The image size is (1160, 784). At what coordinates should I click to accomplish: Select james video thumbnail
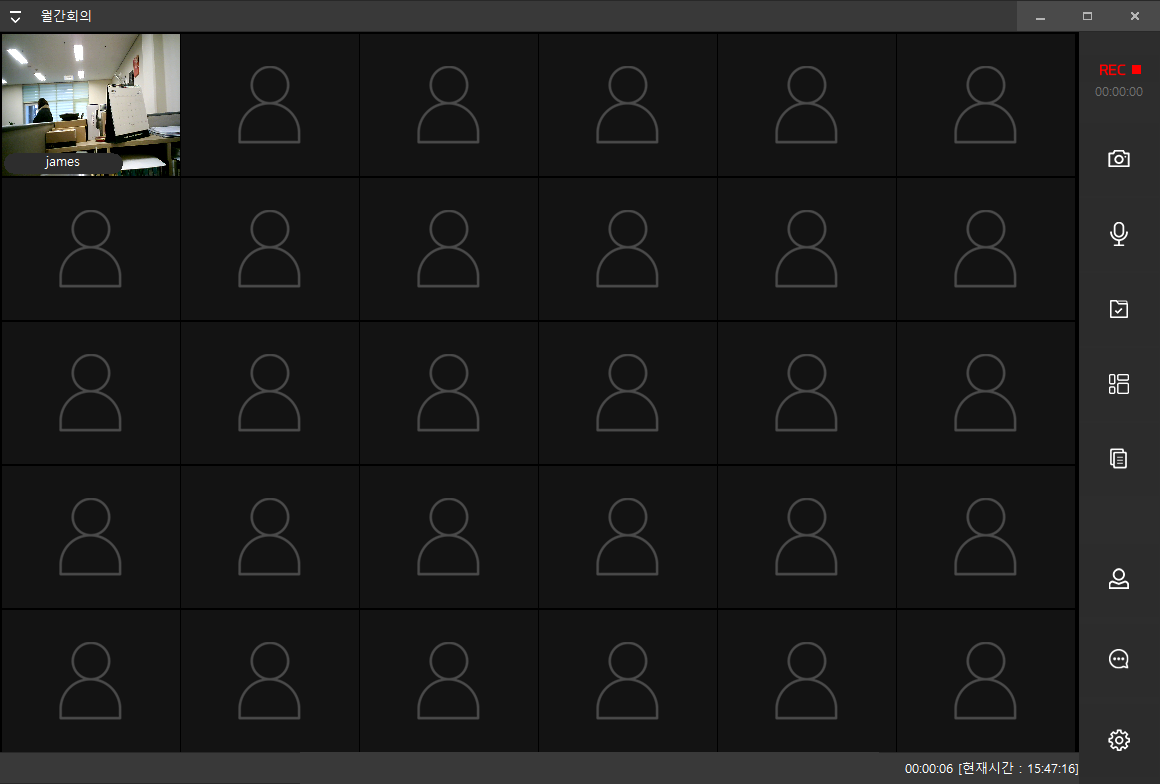coord(91,104)
